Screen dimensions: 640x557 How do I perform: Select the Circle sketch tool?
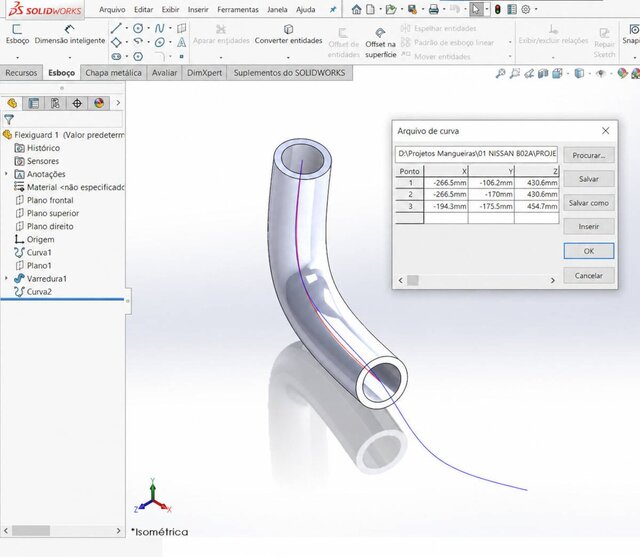138,28
